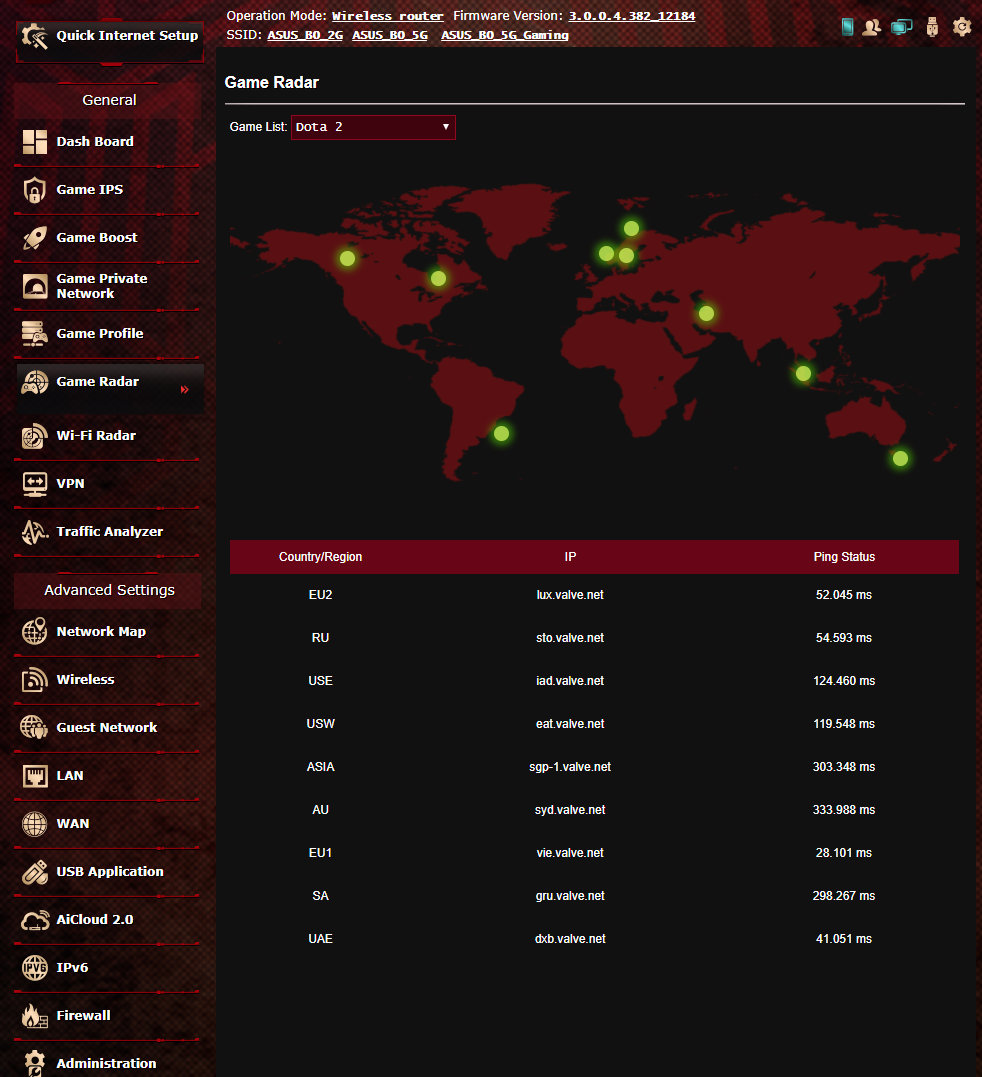982x1077 pixels.
Task: Click the Ping Status column header
Action: click(844, 557)
